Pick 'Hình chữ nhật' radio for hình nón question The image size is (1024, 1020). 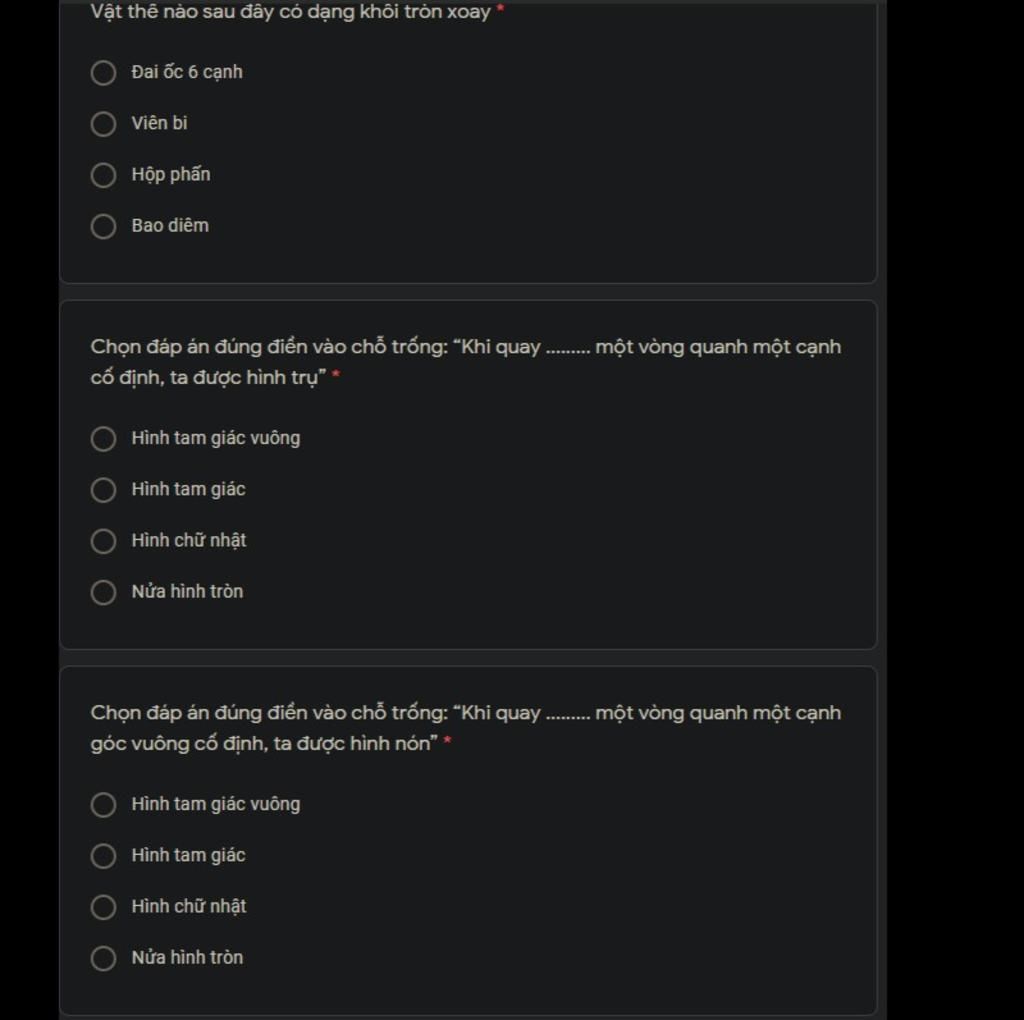click(x=104, y=907)
